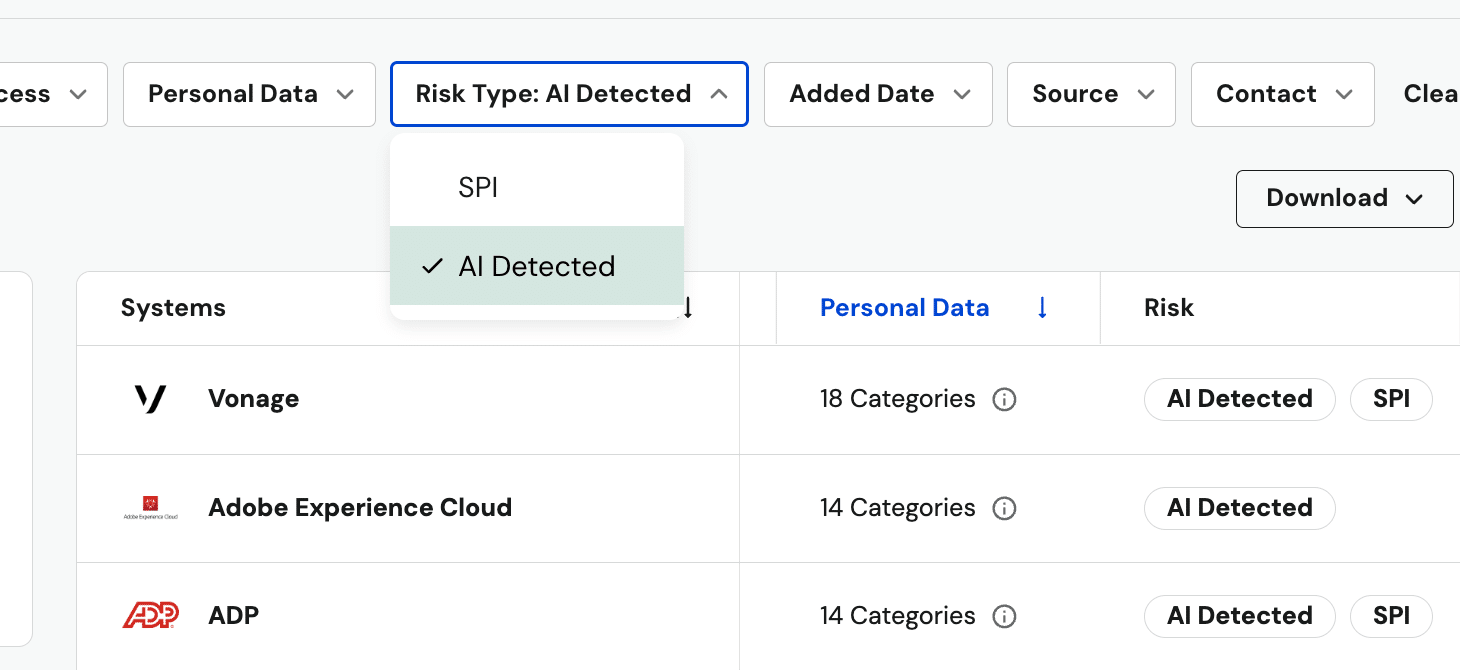Click info icon next to Adobe's 14 Categories
Screen dimensions: 1460x670
(1004, 508)
